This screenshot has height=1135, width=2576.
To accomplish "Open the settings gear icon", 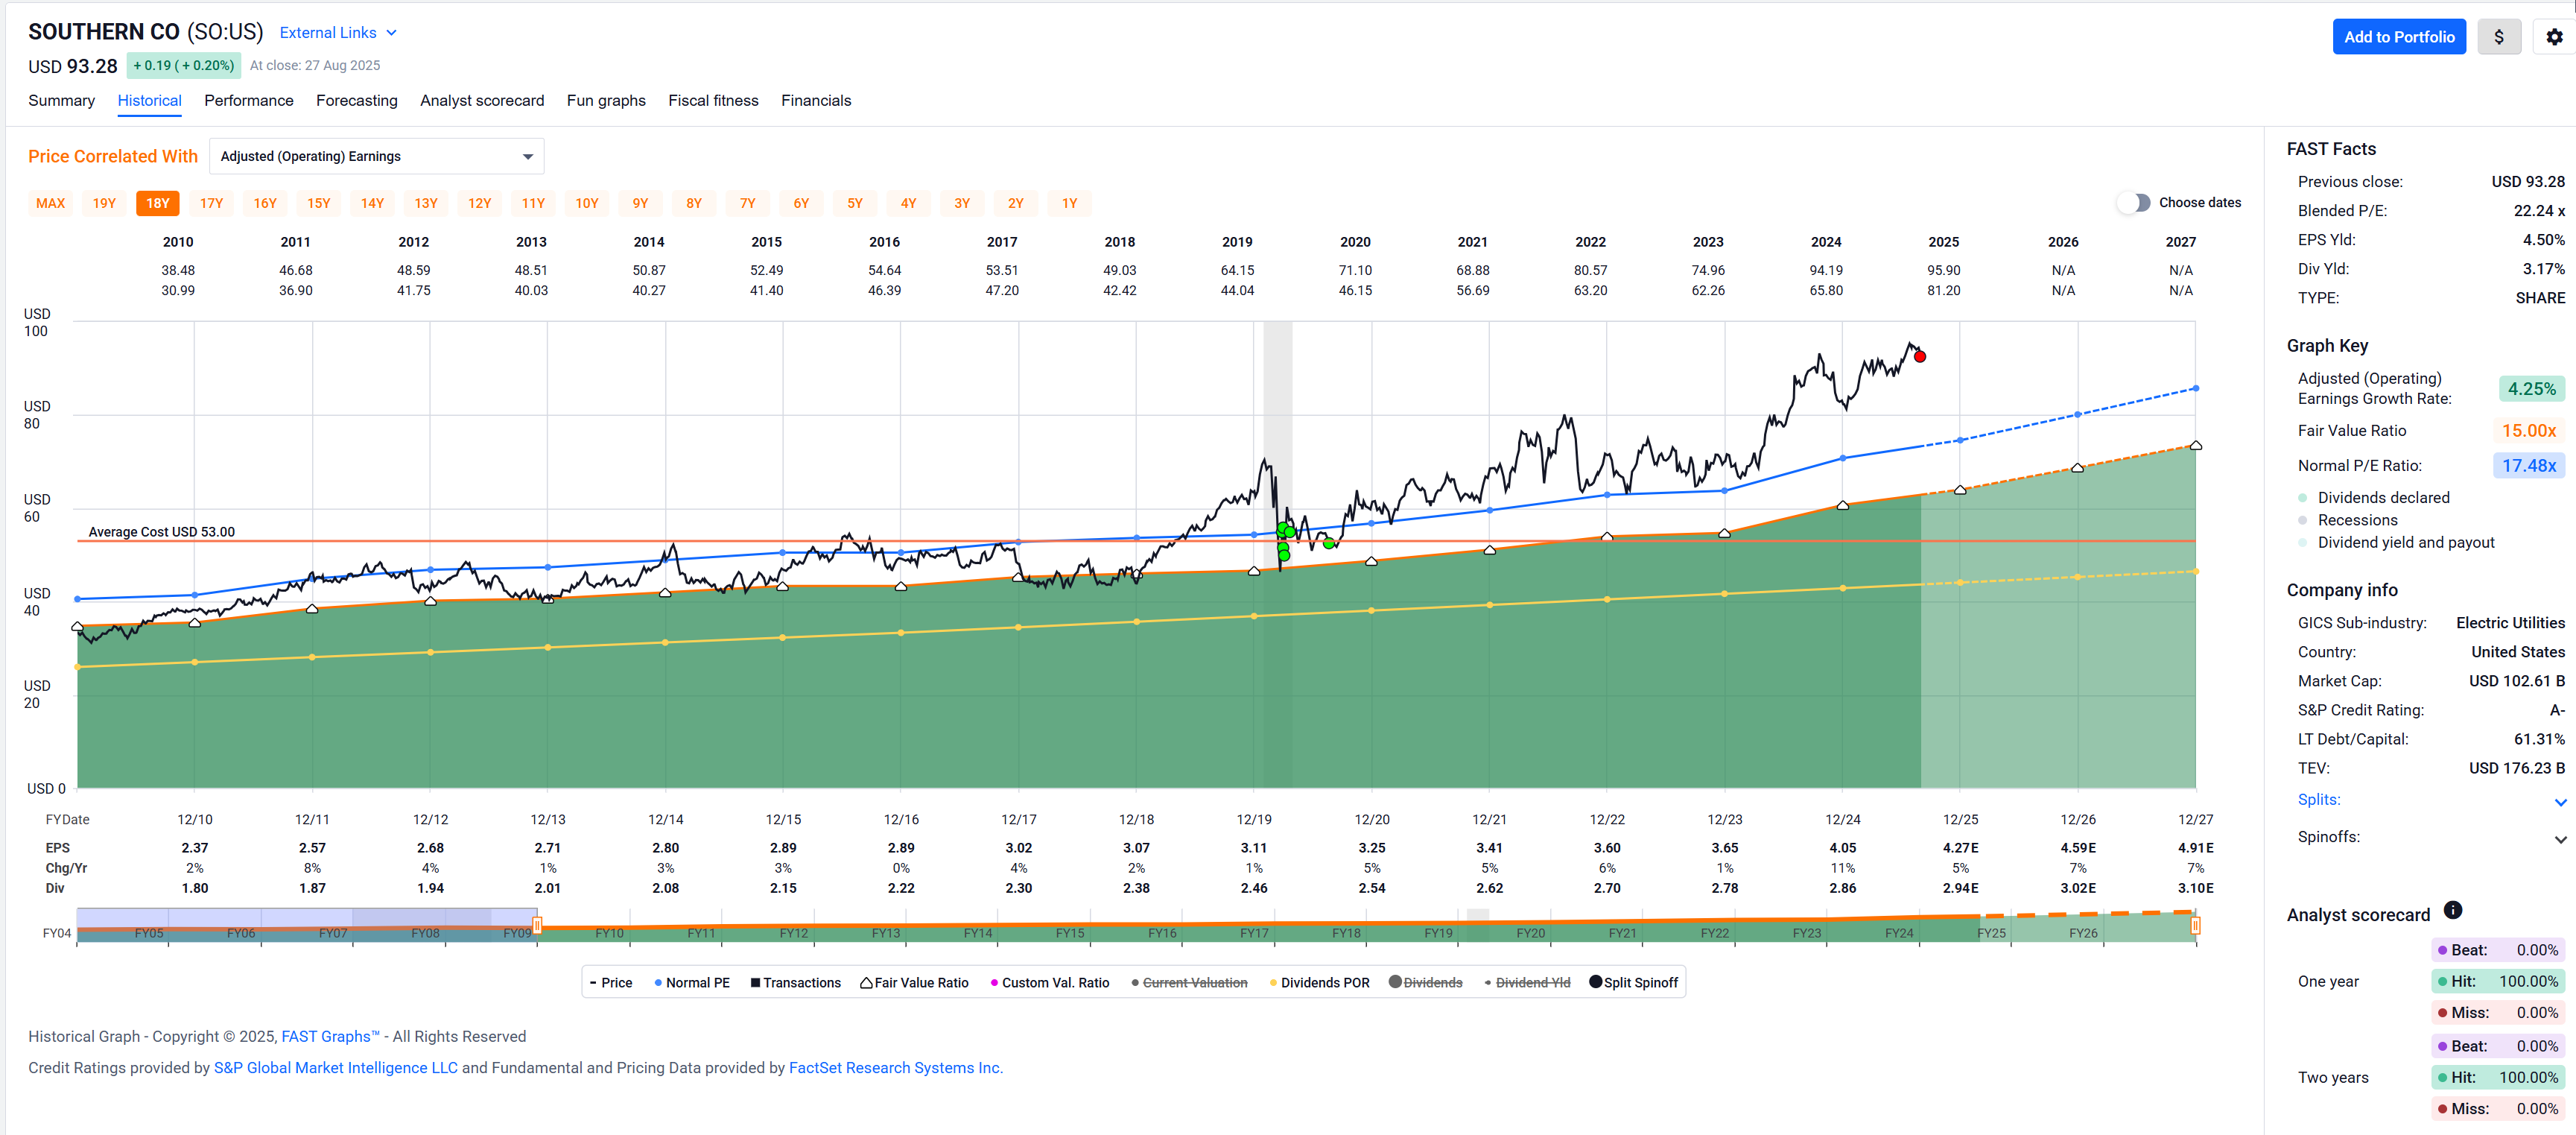I will [2553, 37].
